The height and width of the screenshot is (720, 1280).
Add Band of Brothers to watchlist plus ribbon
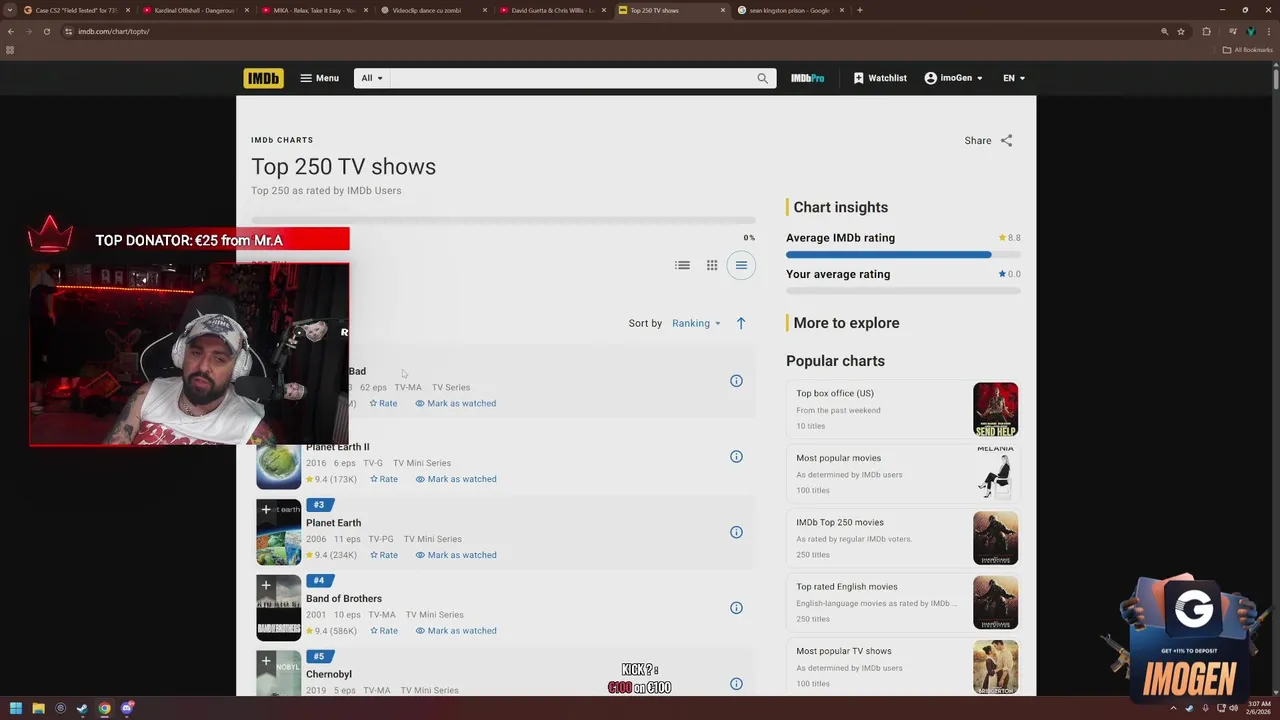pos(266,586)
